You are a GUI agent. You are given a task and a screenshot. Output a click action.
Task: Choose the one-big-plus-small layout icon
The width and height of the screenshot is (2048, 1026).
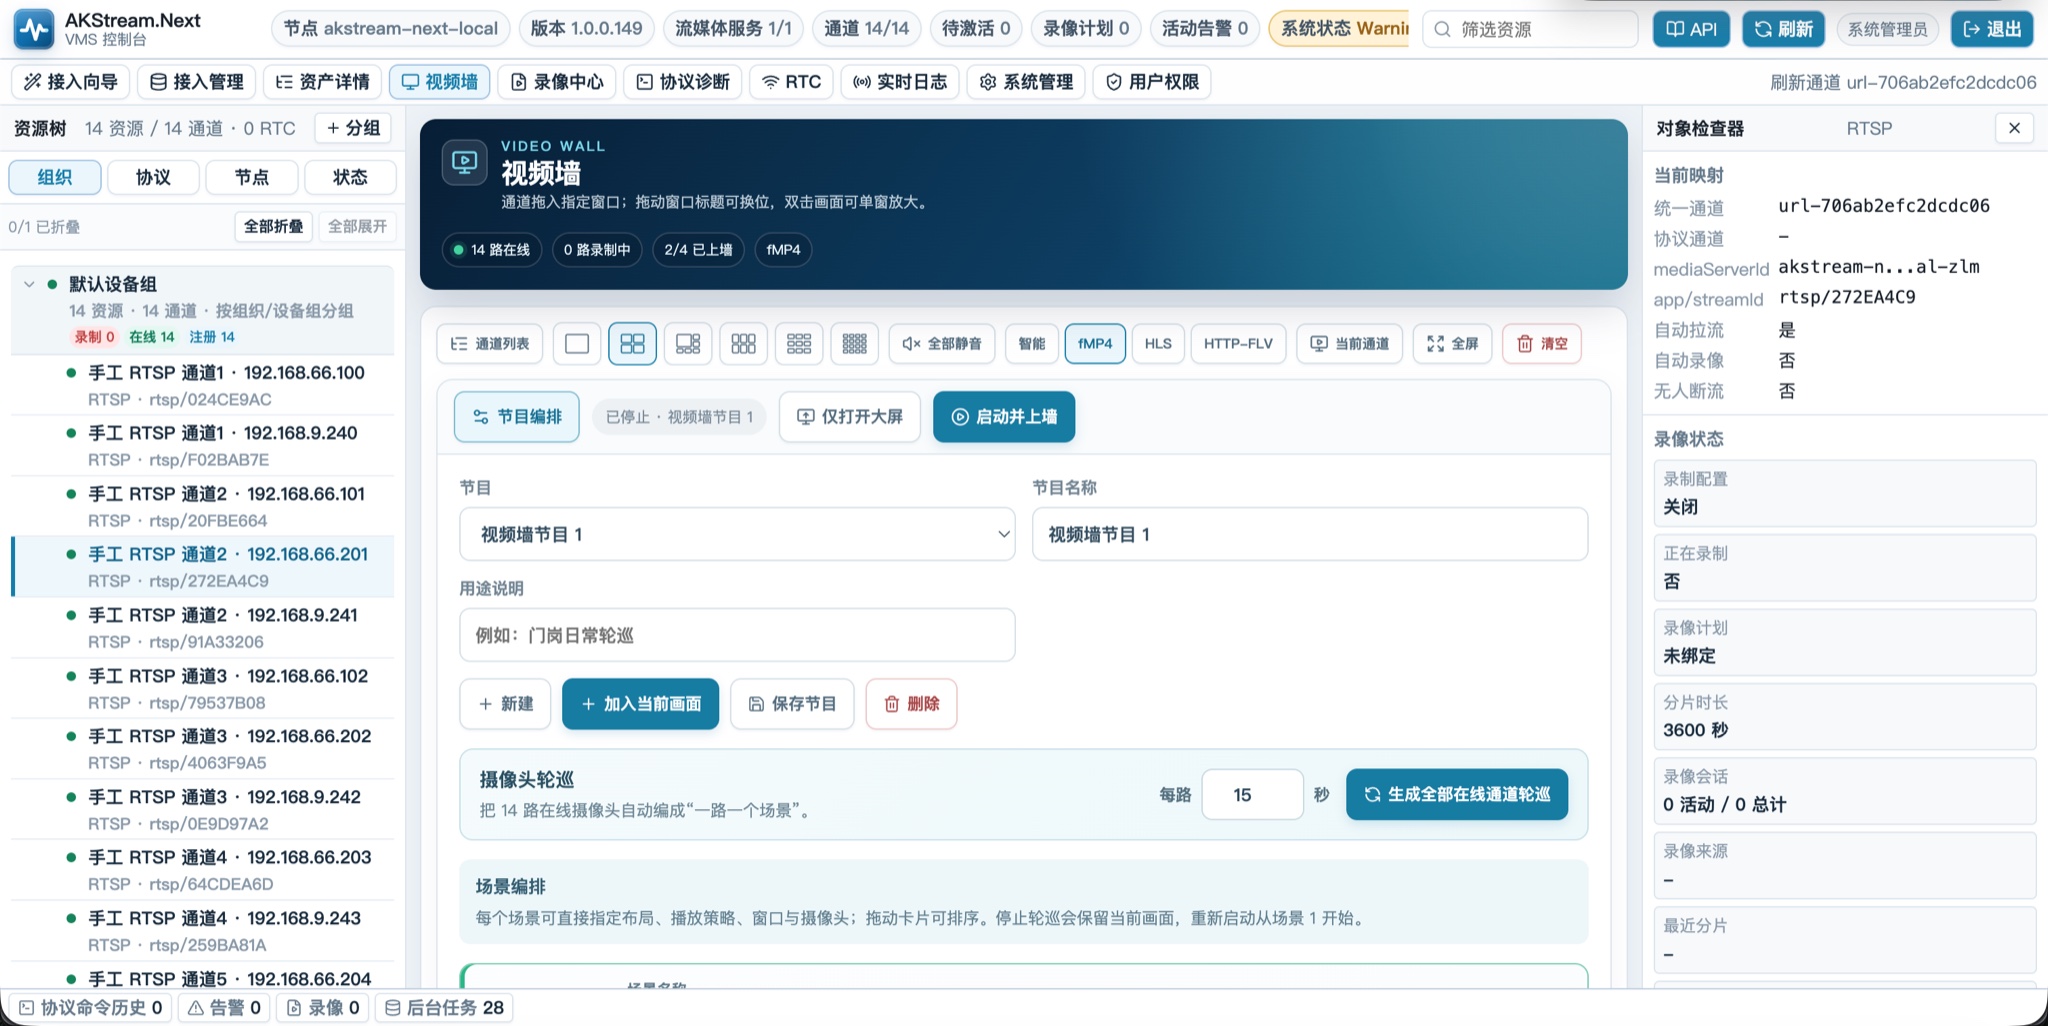coord(688,344)
